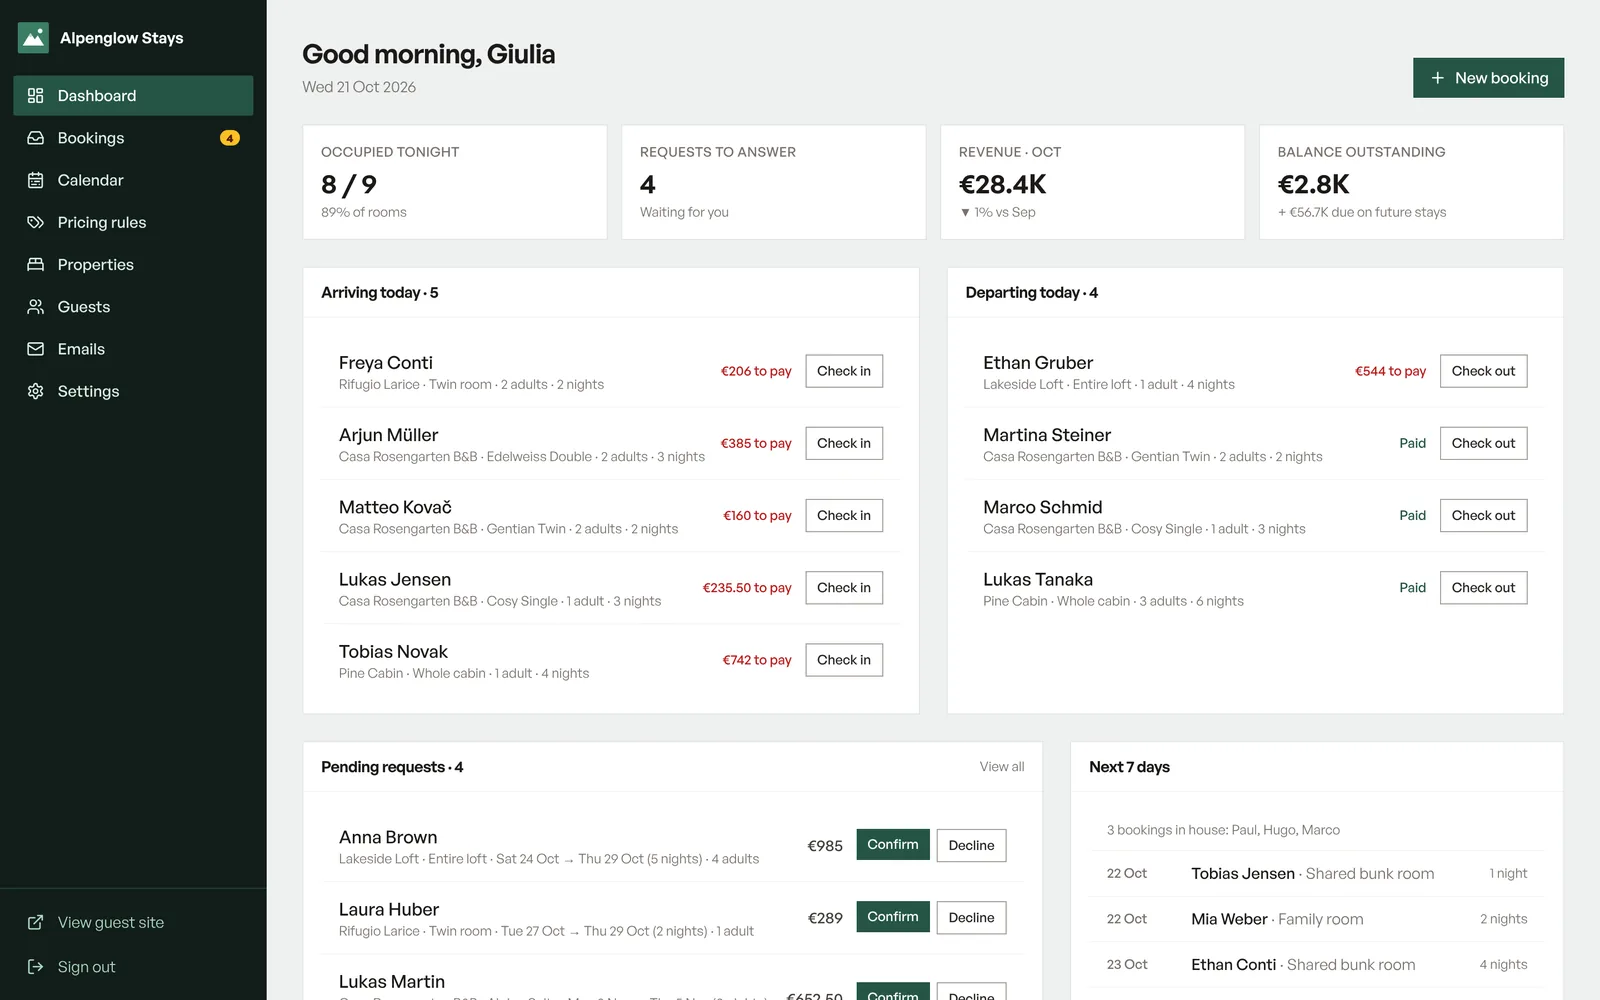Open the Occupied tonight card

(455, 182)
